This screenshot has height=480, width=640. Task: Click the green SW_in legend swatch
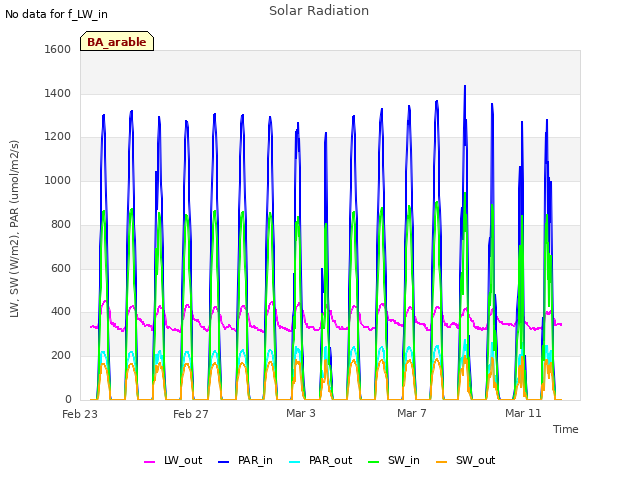(x=374, y=462)
